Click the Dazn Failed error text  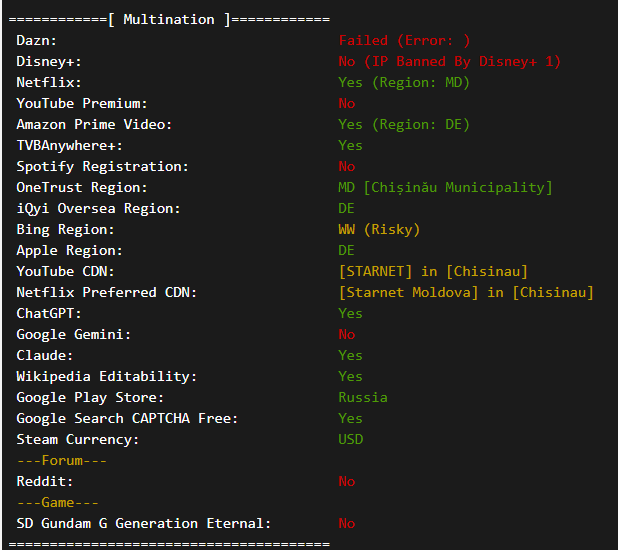(x=404, y=40)
